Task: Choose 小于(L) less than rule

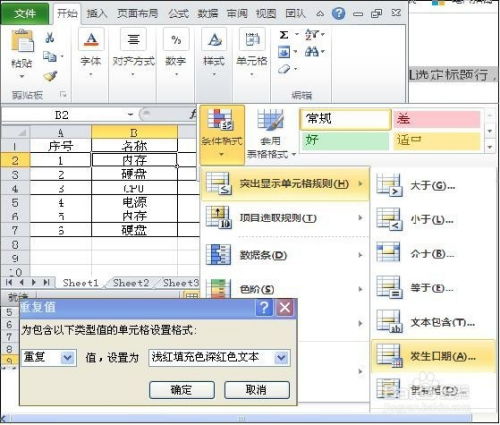Action: click(432, 220)
